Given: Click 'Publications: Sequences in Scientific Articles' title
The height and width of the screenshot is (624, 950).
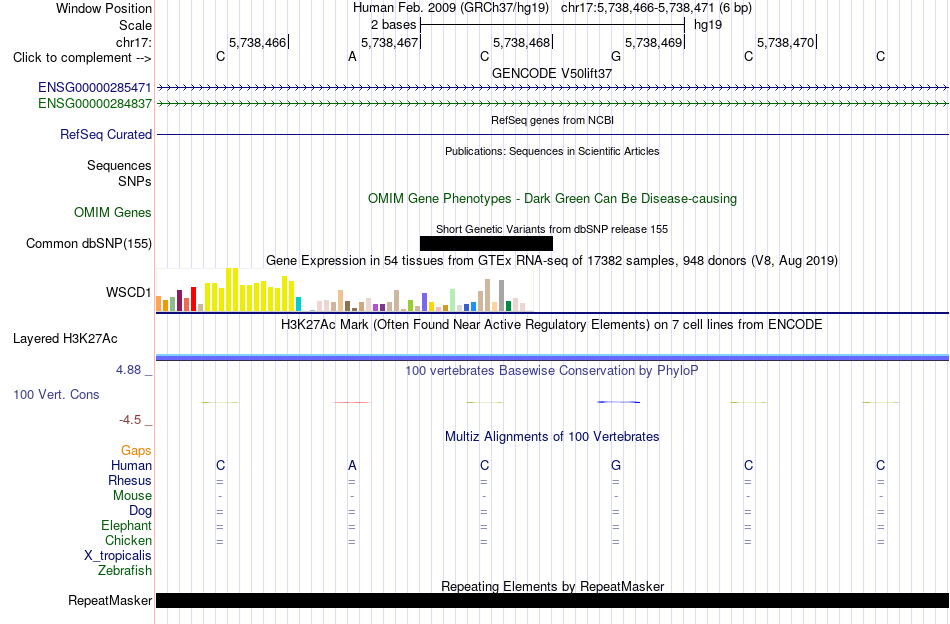Looking at the screenshot, I should 552,151.
